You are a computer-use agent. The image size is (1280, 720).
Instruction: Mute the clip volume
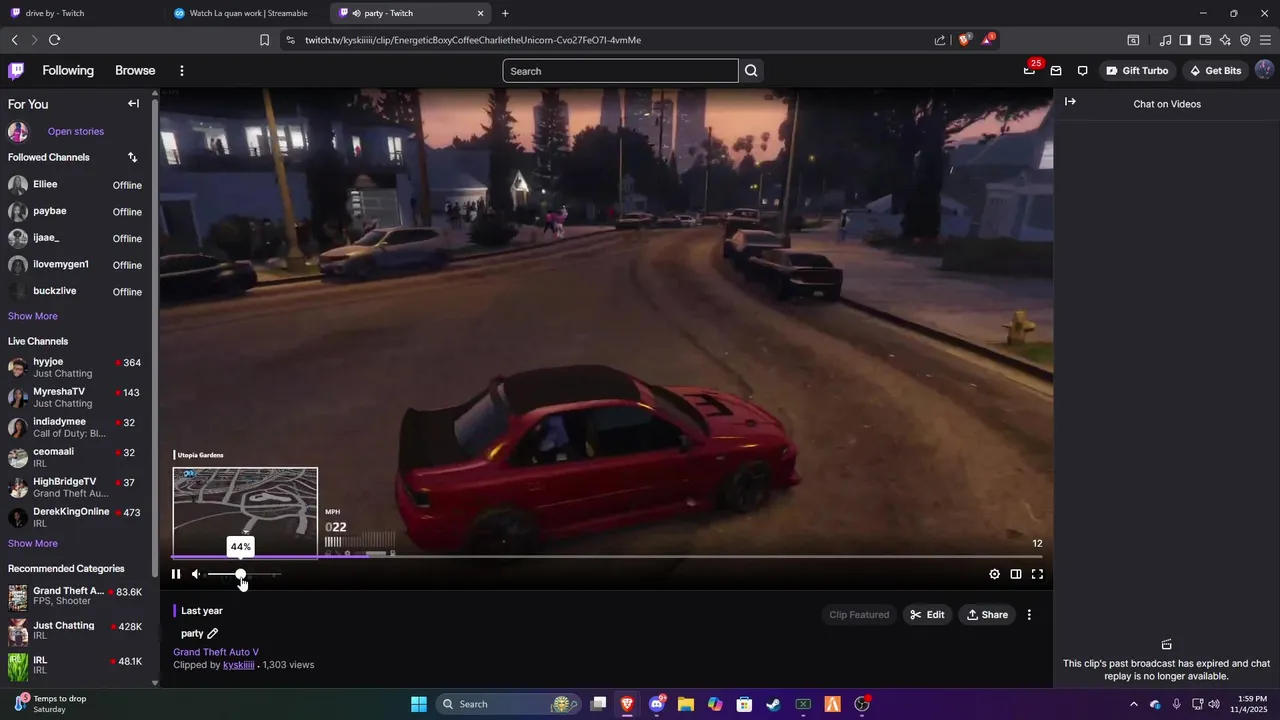[196, 574]
